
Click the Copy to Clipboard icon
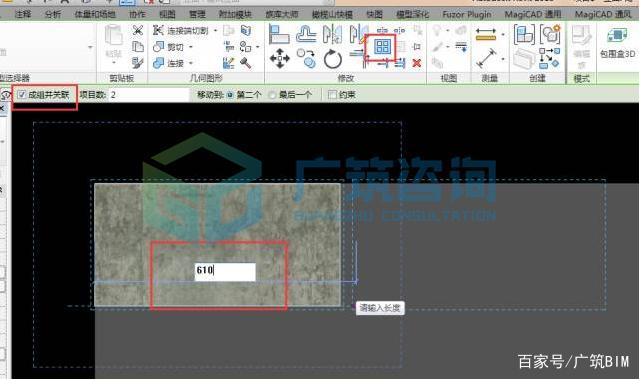(138, 46)
